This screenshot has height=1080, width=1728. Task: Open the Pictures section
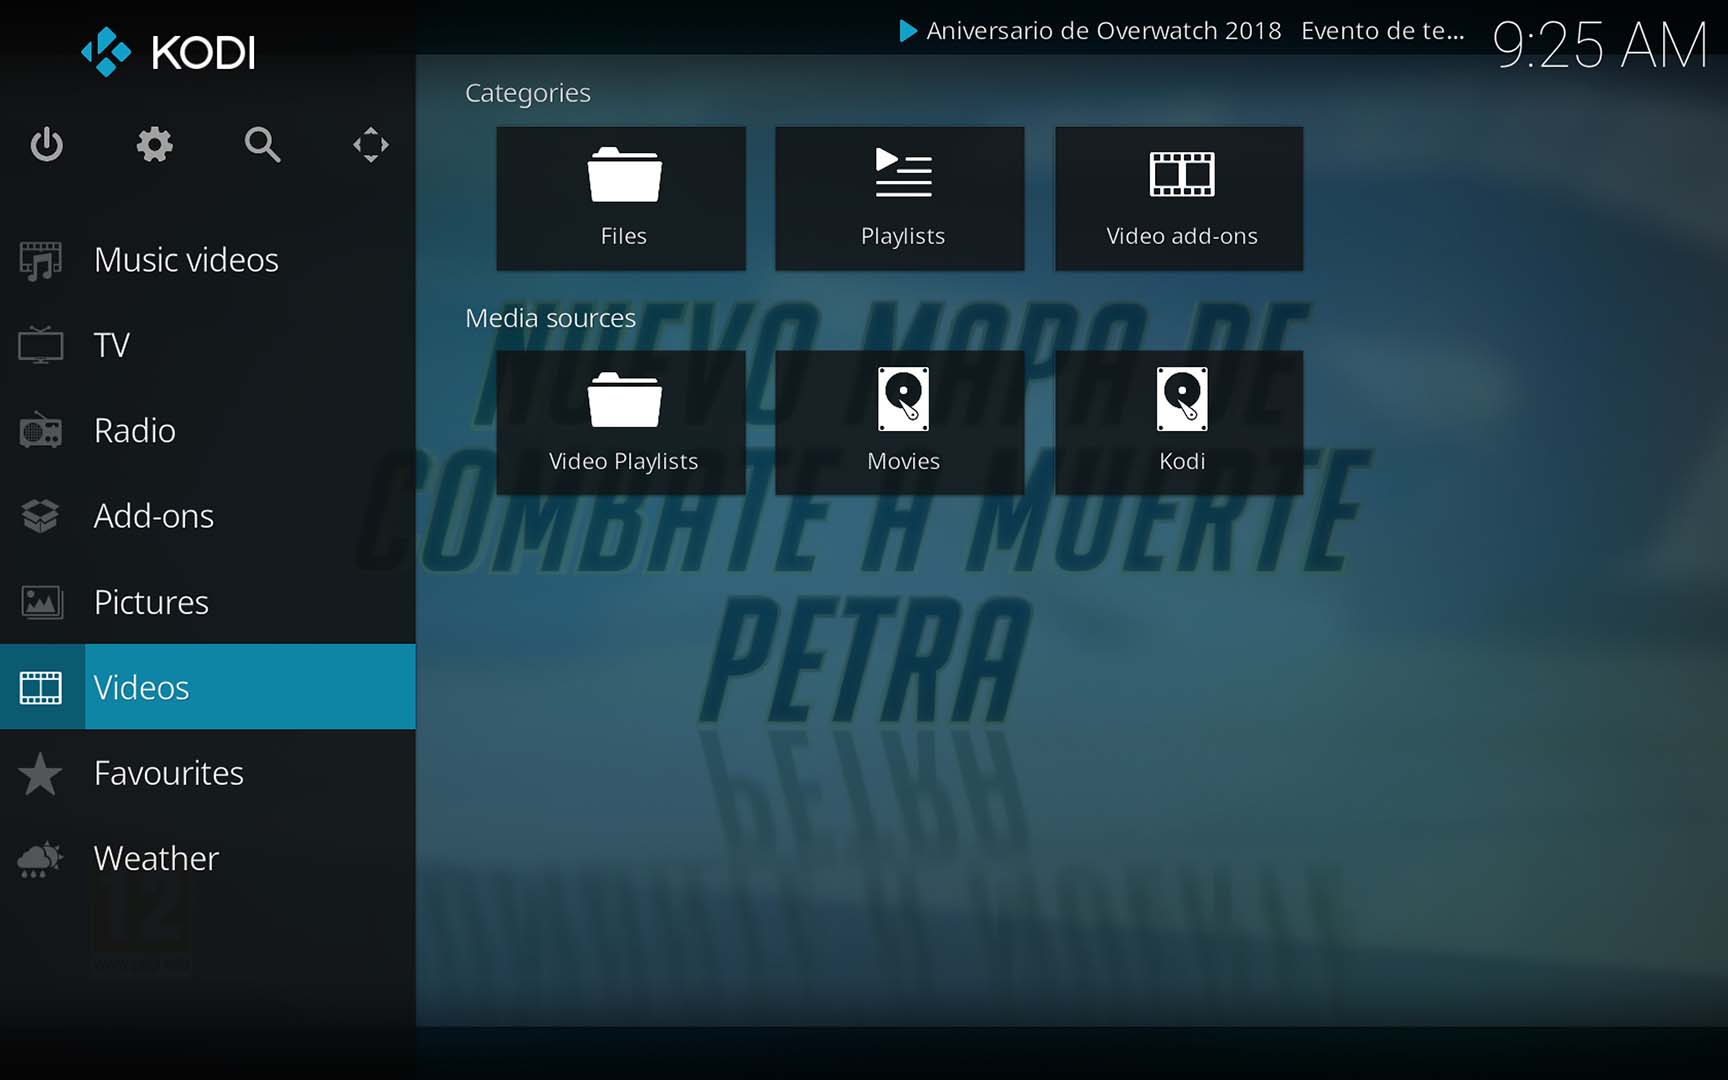coord(150,601)
